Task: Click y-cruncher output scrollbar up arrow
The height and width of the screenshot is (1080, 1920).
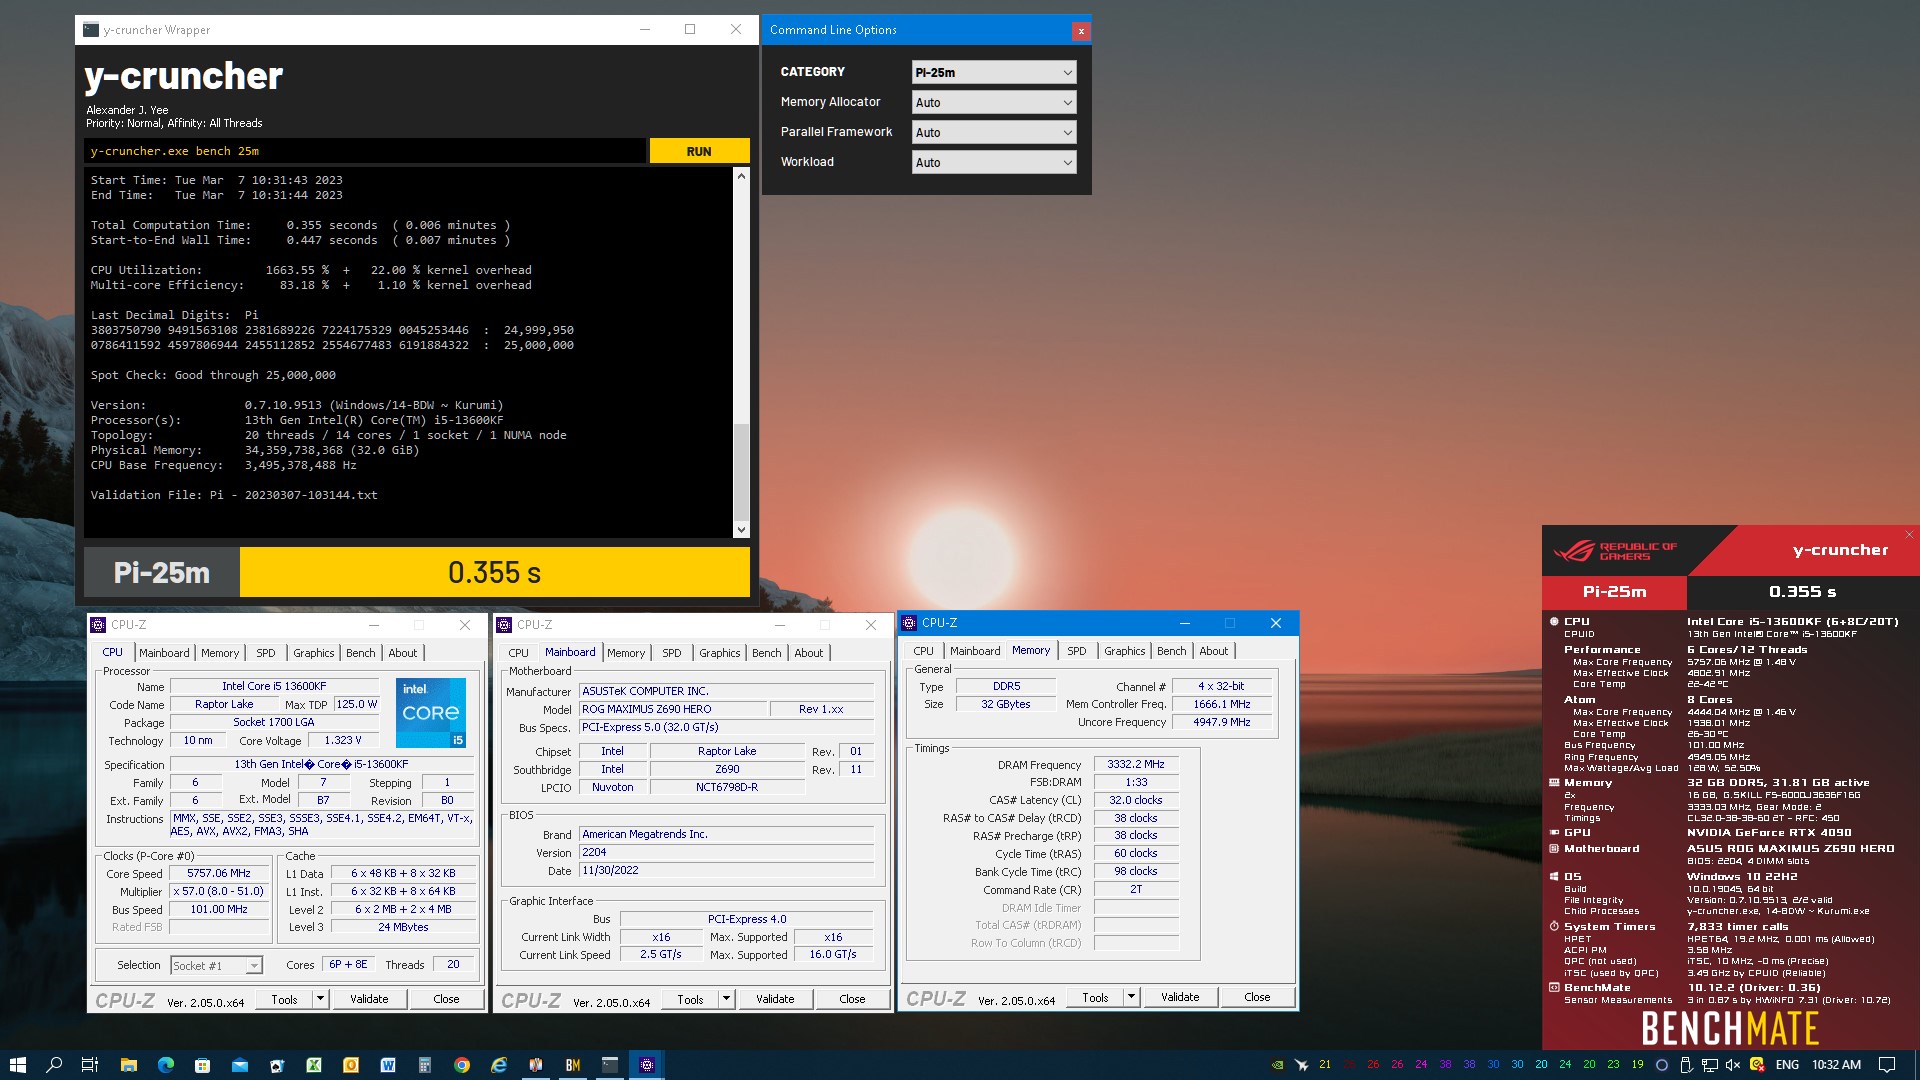Action: point(741,176)
